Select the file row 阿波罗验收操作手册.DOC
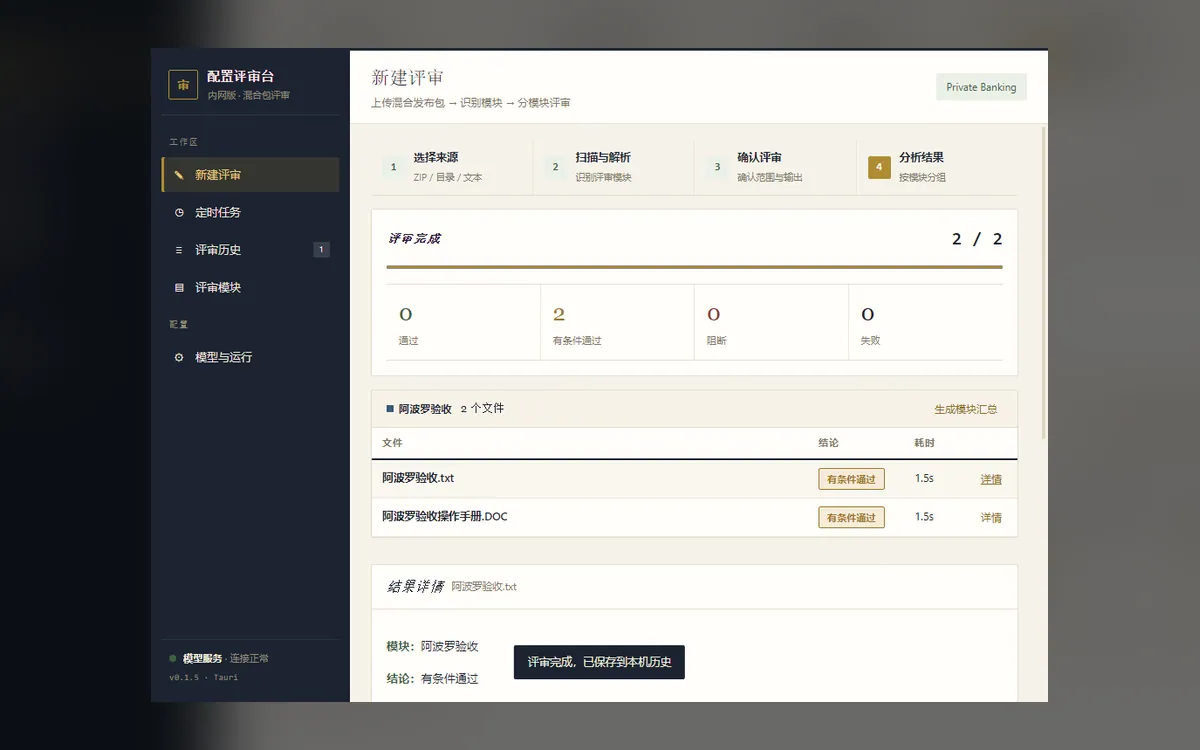Screen dimensions: 1200x750 coord(694,517)
